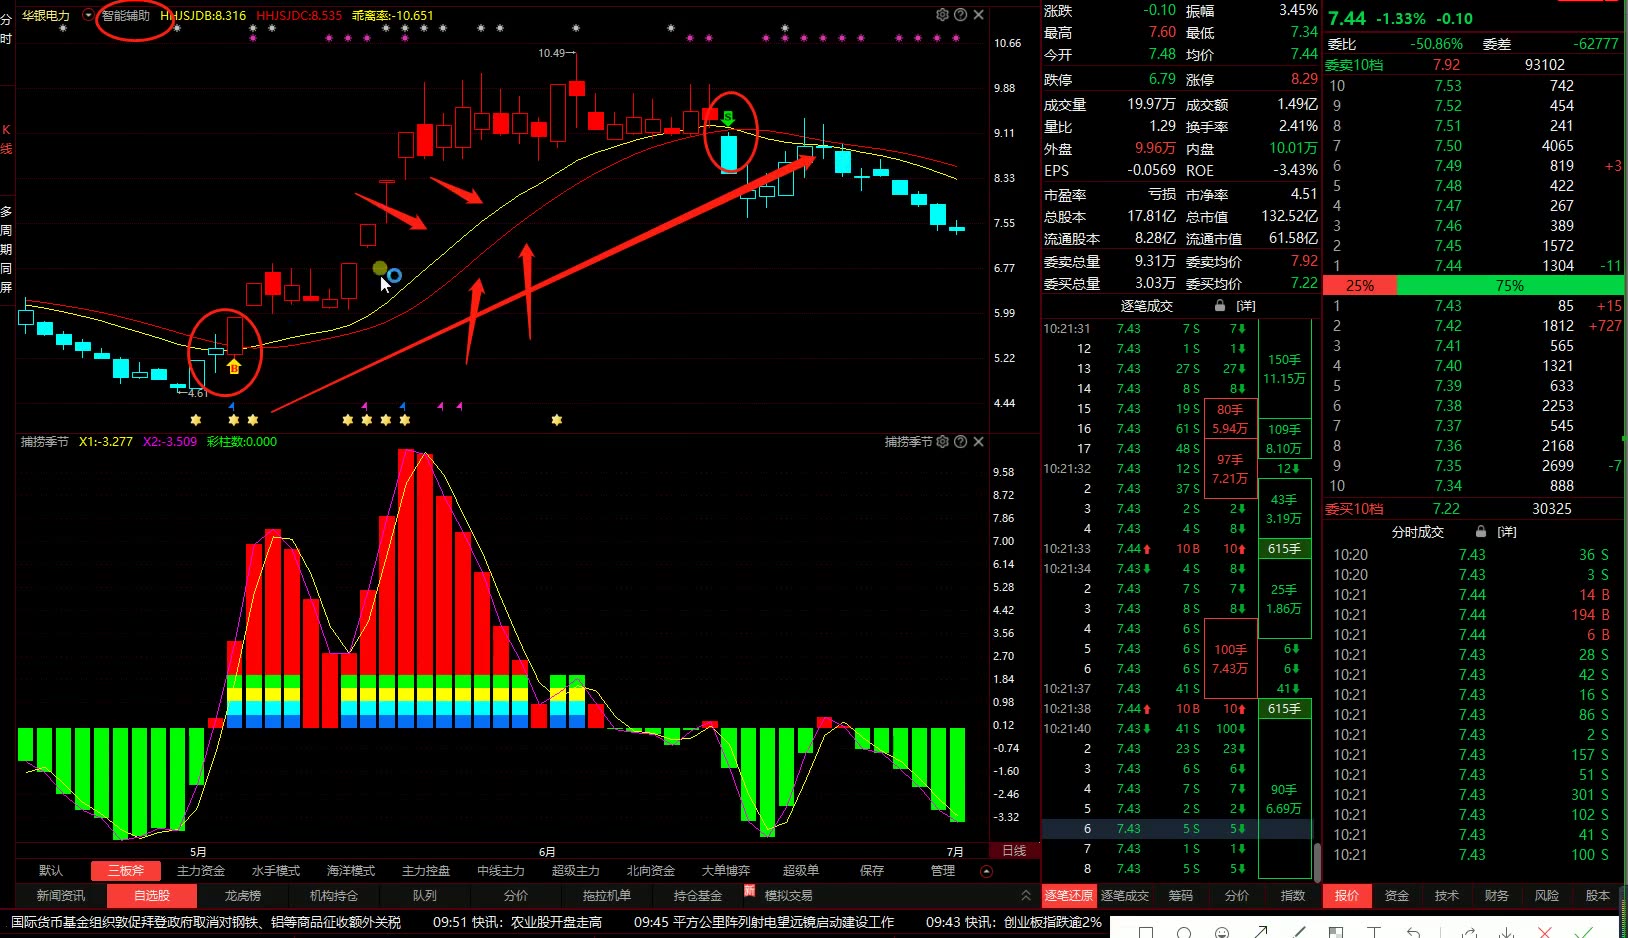
Task: Select 三板斧 indicator template tab
Action: [126, 871]
